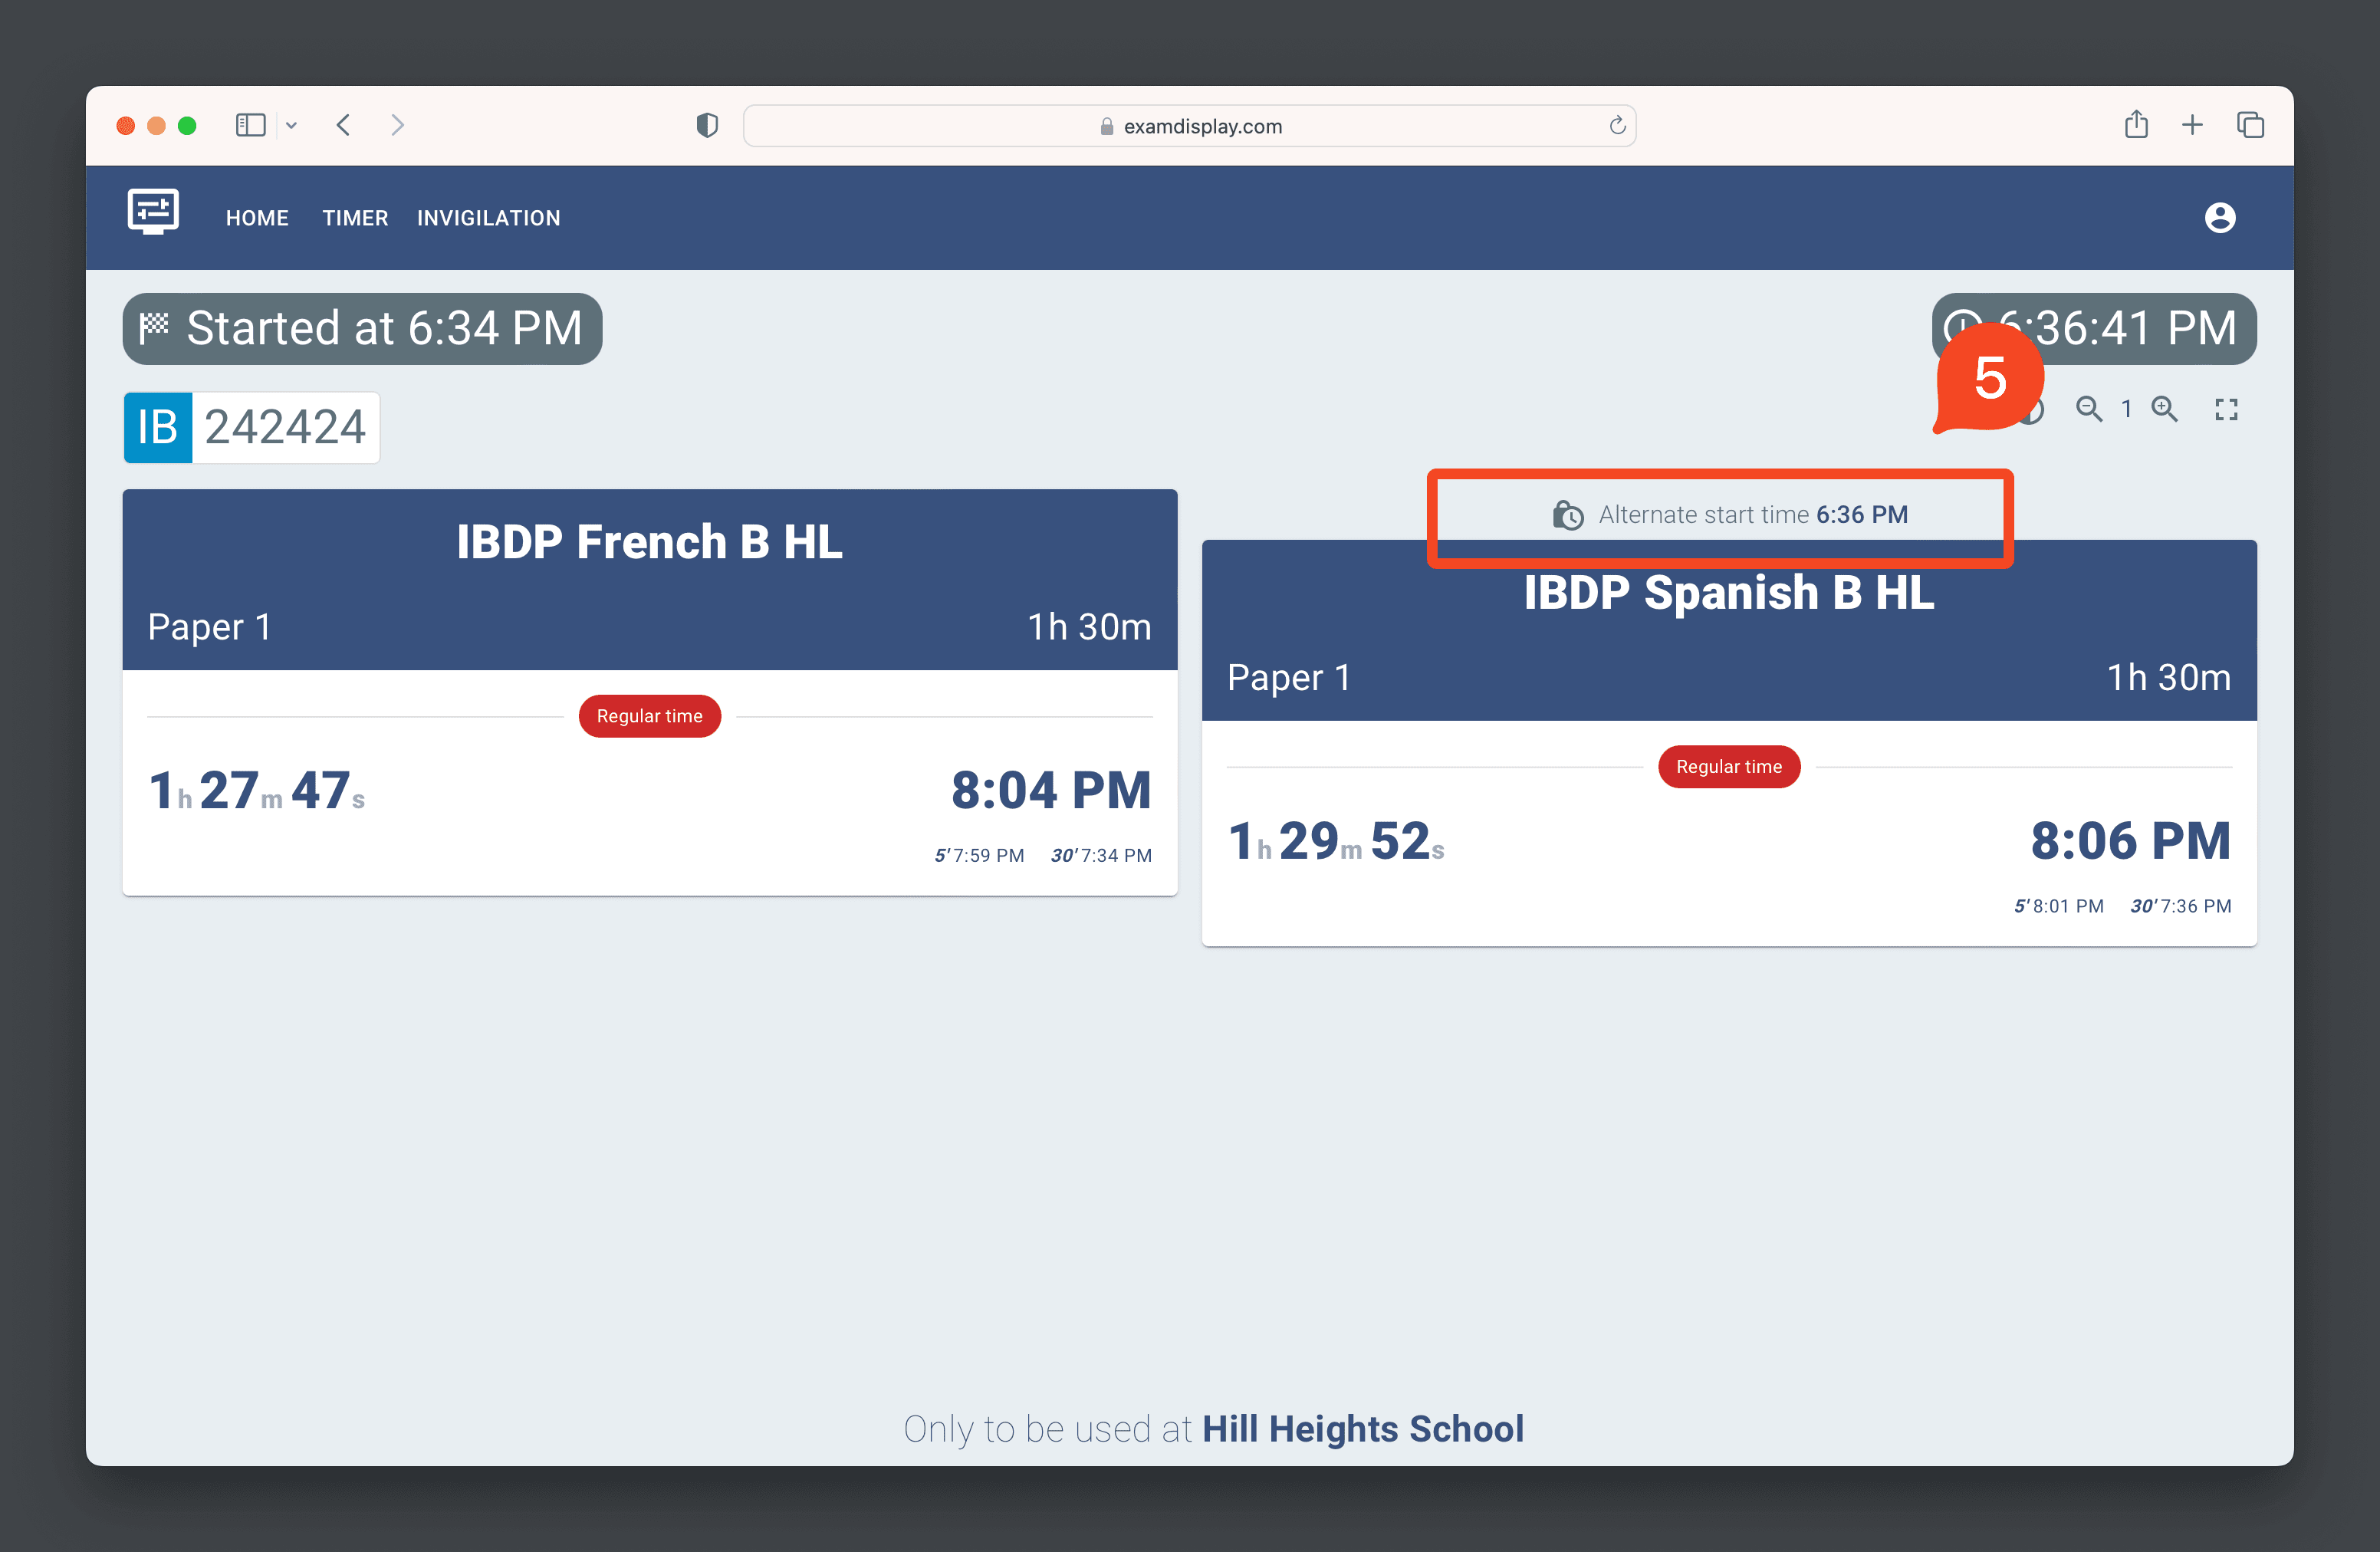The image size is (2380, 1552).
Task: Go forward with the browser forward arrow
Action: click(x=398, y=125)
